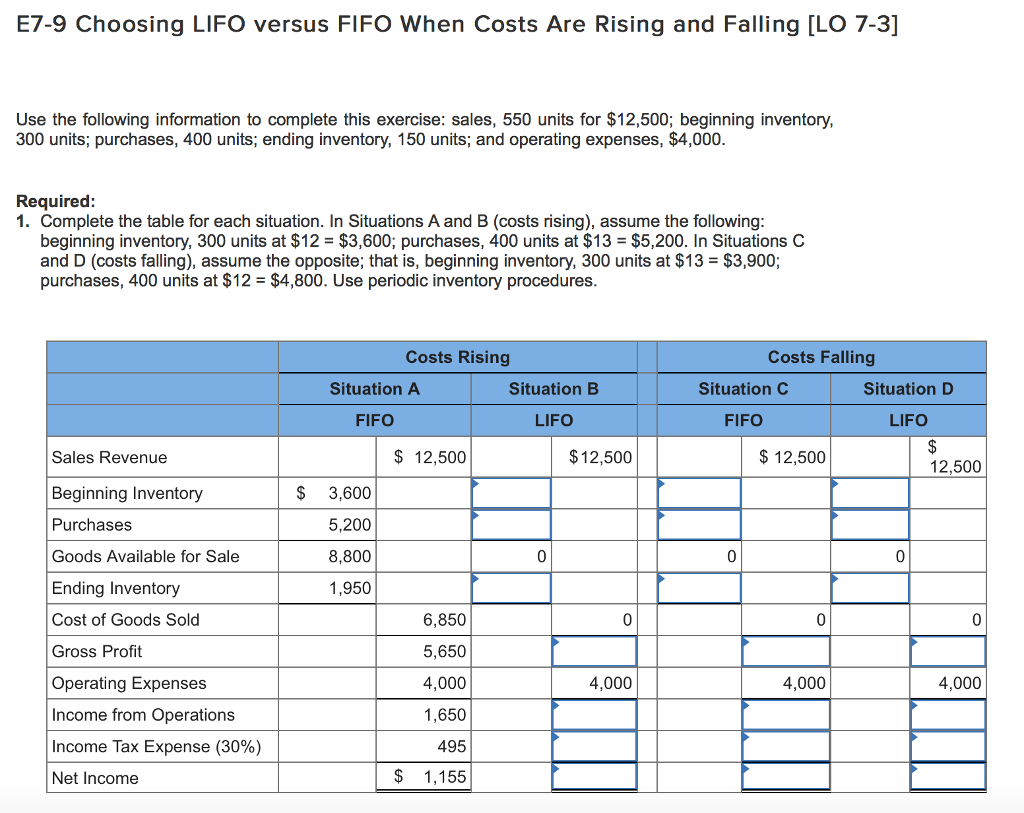Select the Gross Profit input under Situation B
This screenshot has height=813, width=1024.
595,651
